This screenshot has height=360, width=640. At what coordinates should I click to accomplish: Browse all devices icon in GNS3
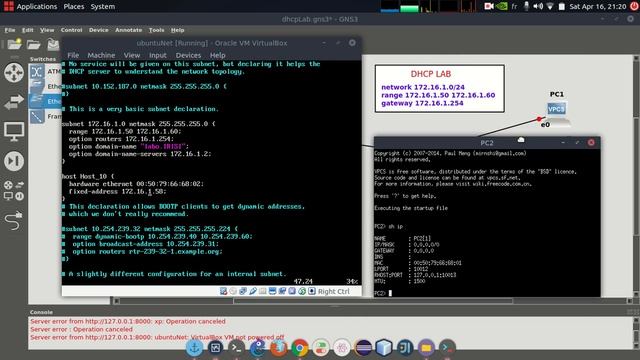click(x=13, y=191)
